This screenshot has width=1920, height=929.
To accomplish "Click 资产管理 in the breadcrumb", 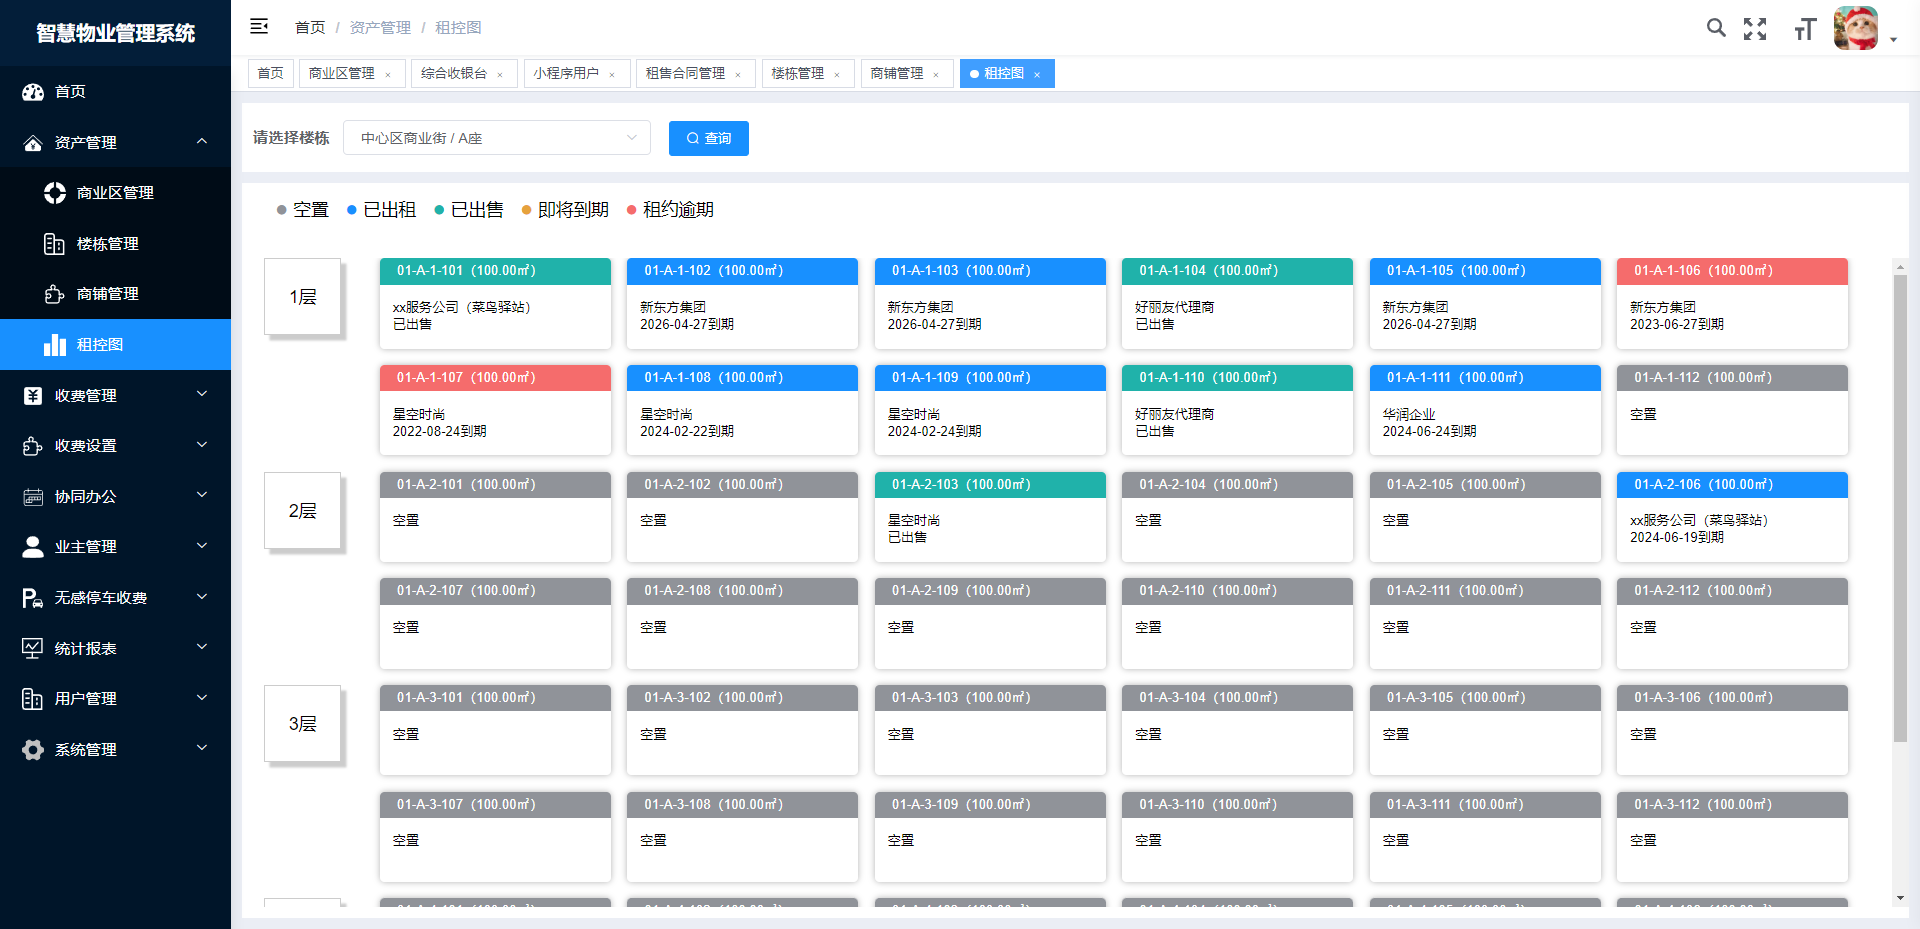I will coord(380,28).
